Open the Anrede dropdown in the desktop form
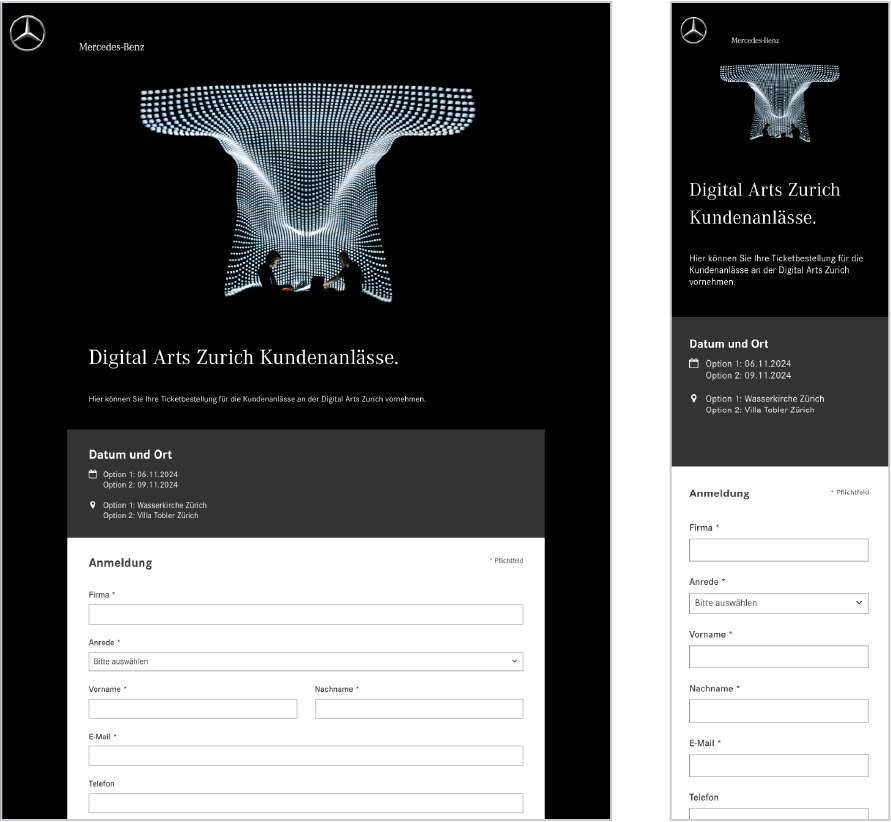This screenshot has height=822, width=891. point(305,661)
